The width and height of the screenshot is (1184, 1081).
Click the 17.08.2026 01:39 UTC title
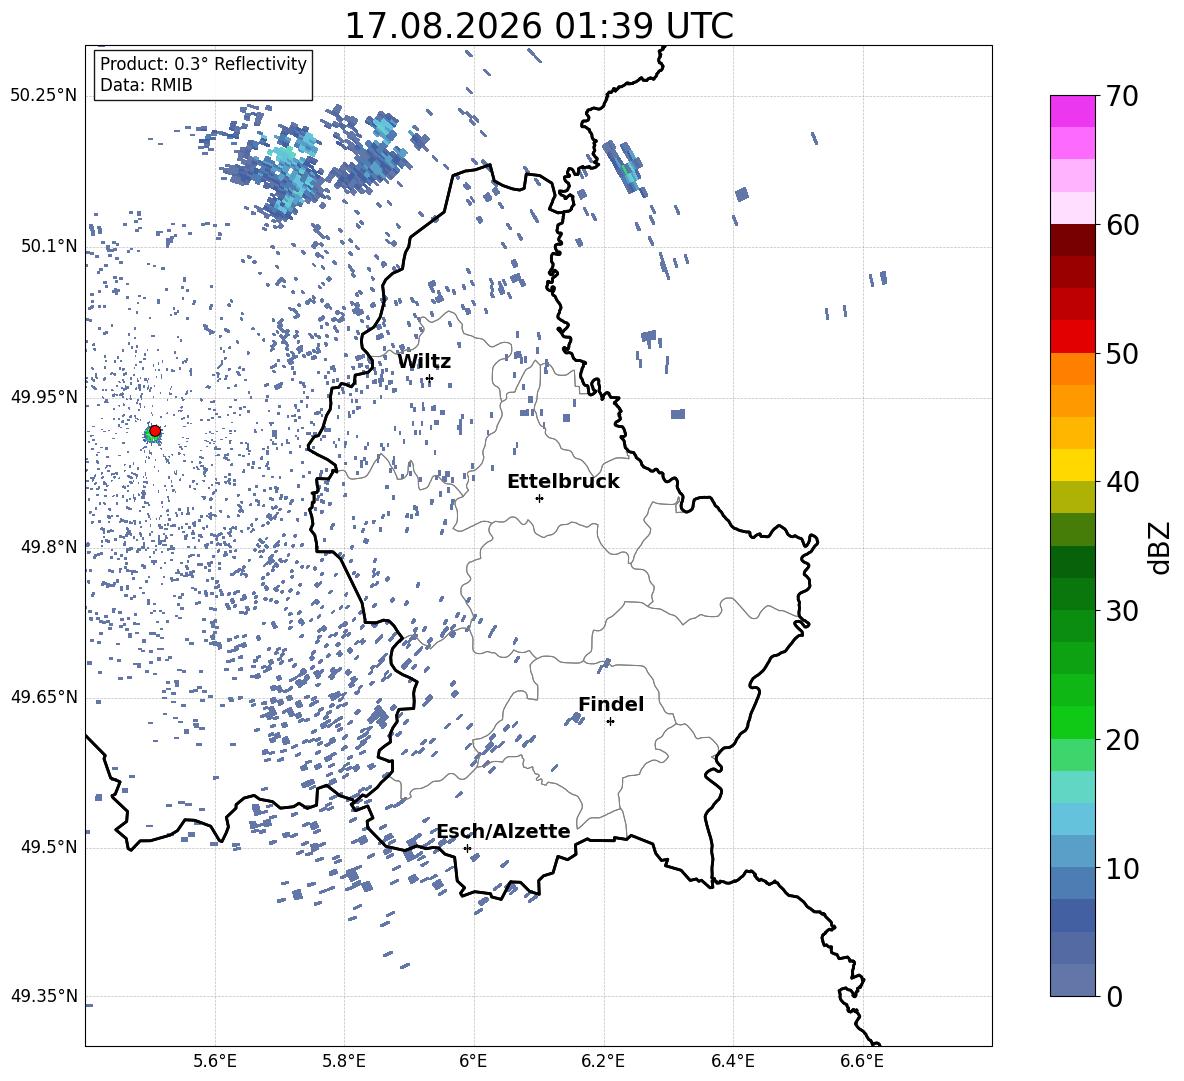tap(539, 26)
